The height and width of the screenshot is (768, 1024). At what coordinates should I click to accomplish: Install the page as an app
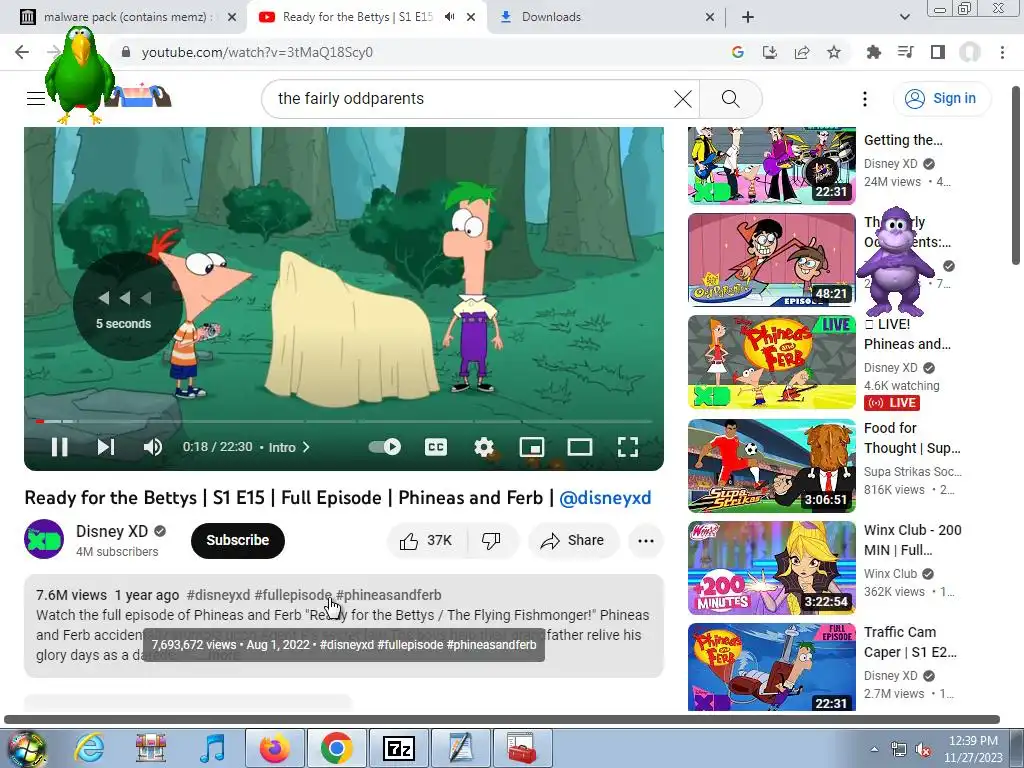pos(770,52)
